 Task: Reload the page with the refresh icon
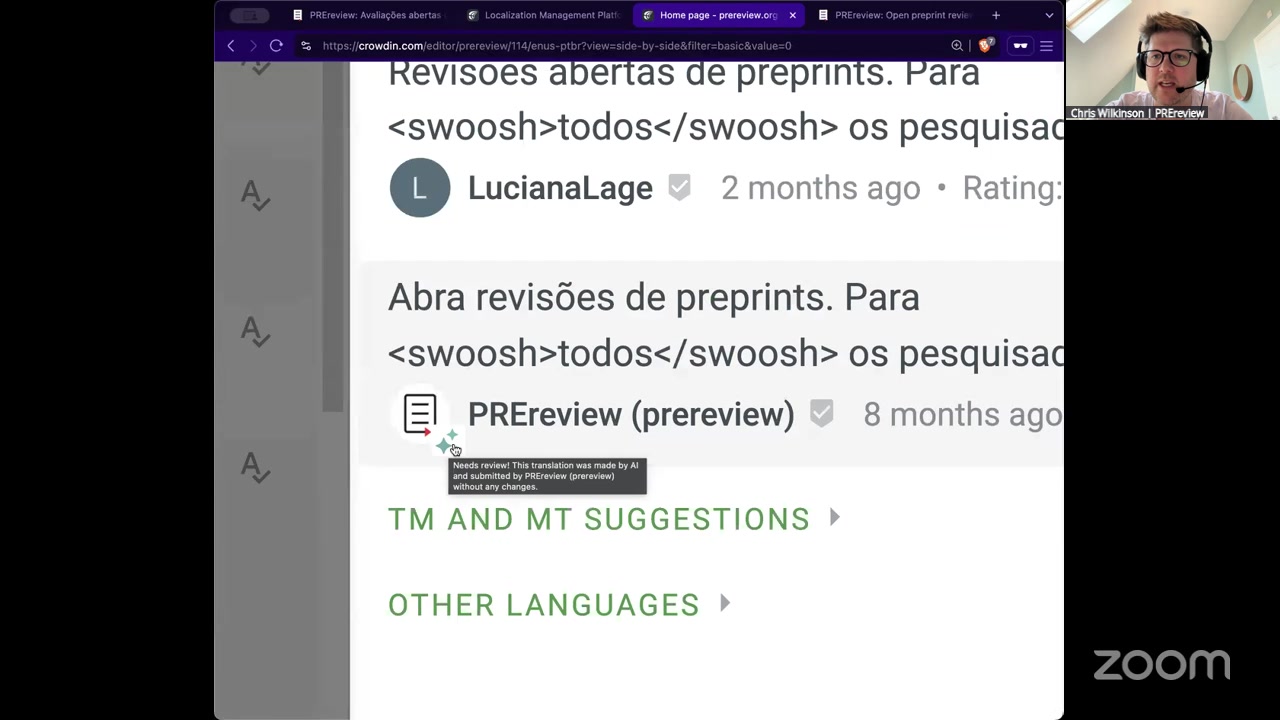click(276, 45)
